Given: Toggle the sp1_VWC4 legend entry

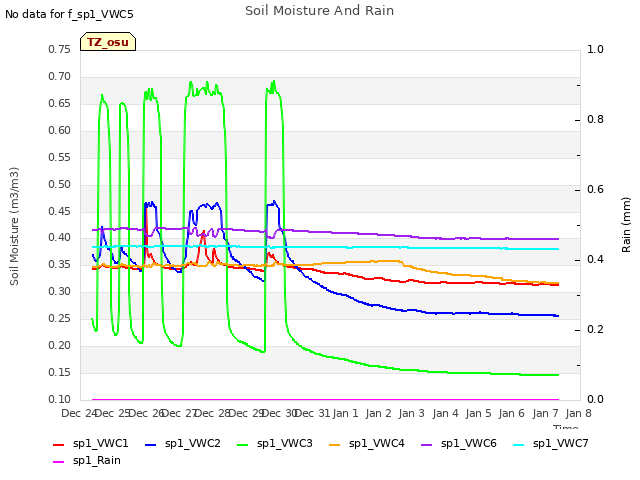Looking at the screenshot, I should click(x=367, y=444).
